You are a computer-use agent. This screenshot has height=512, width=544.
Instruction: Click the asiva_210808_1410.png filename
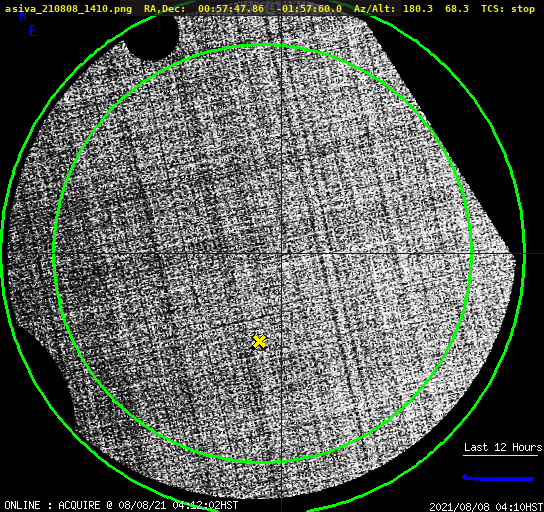click(x=68, y=9)
